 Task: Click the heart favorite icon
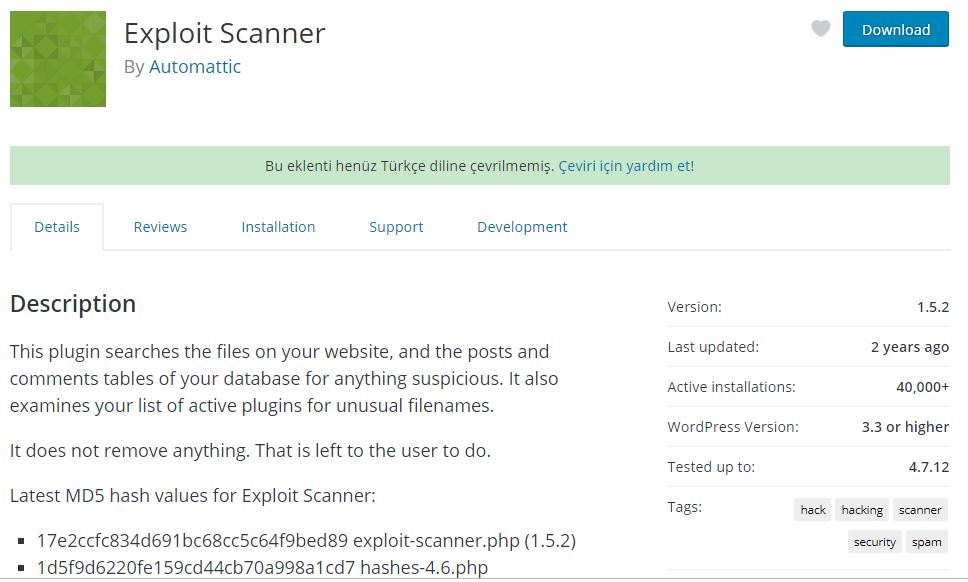tap(820, 28)
